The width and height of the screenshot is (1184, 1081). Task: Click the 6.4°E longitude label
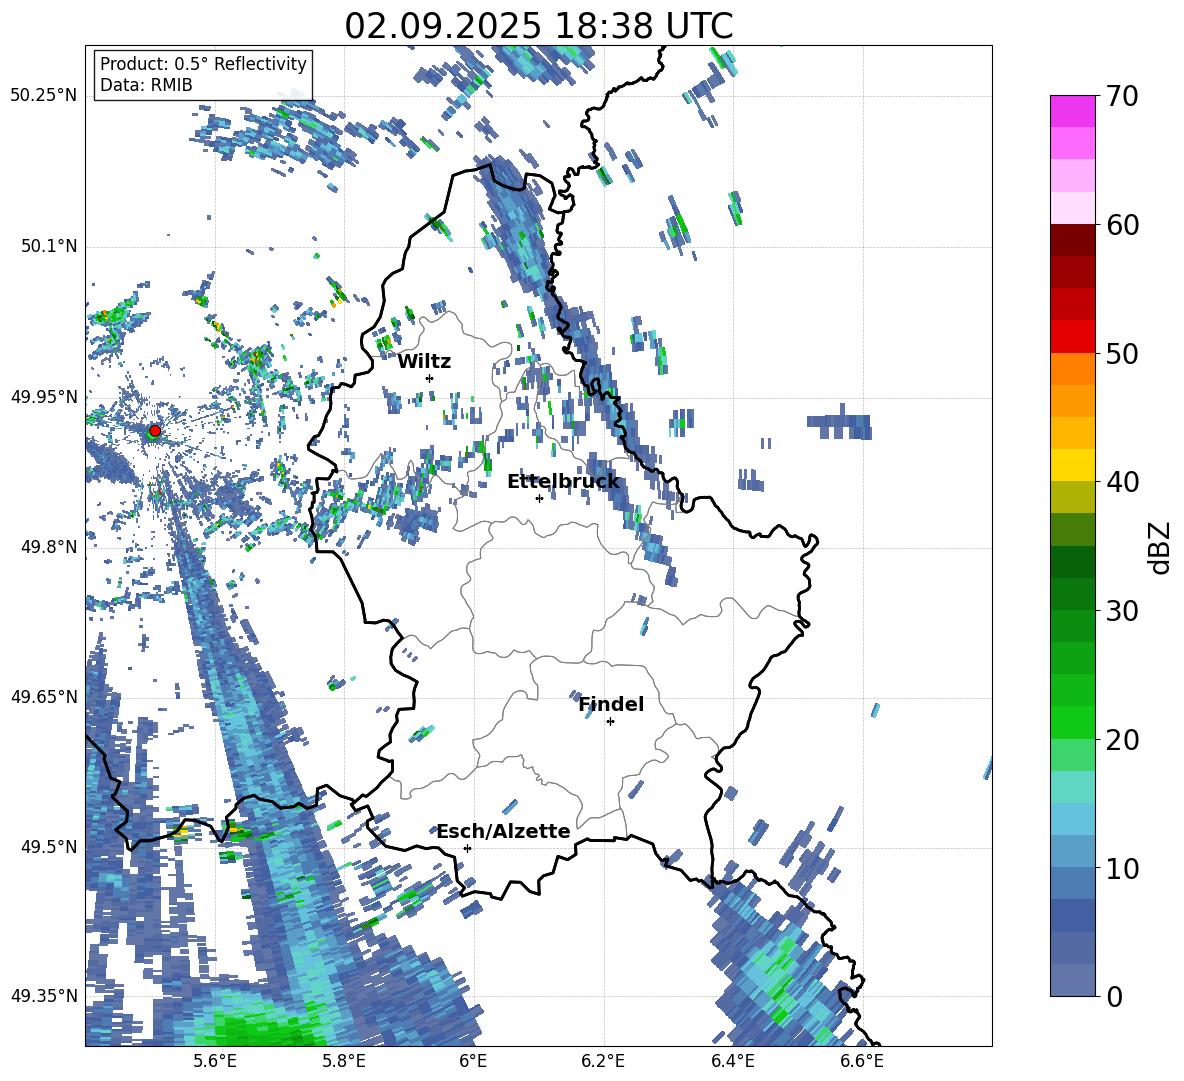click(x=732, y=1061)
